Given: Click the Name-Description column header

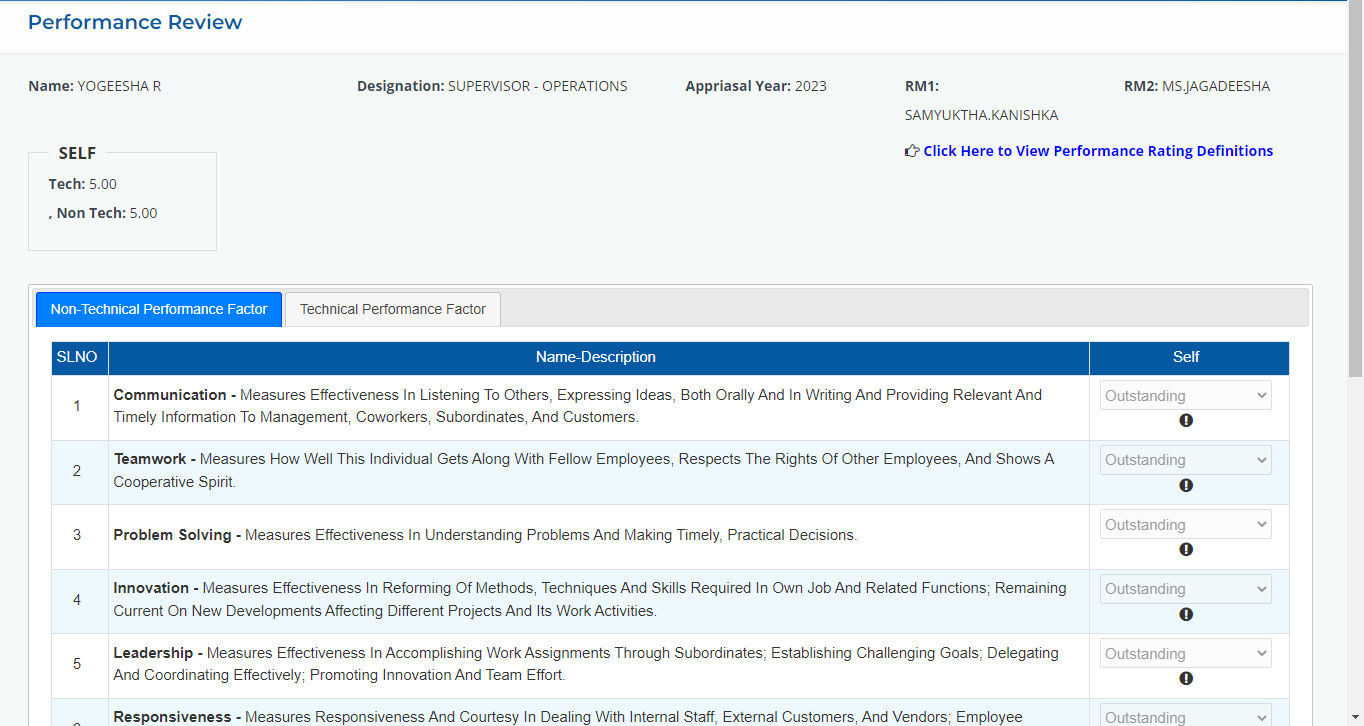Looking at the screenshot, I should pyautogui.click(x=596, y=357).
